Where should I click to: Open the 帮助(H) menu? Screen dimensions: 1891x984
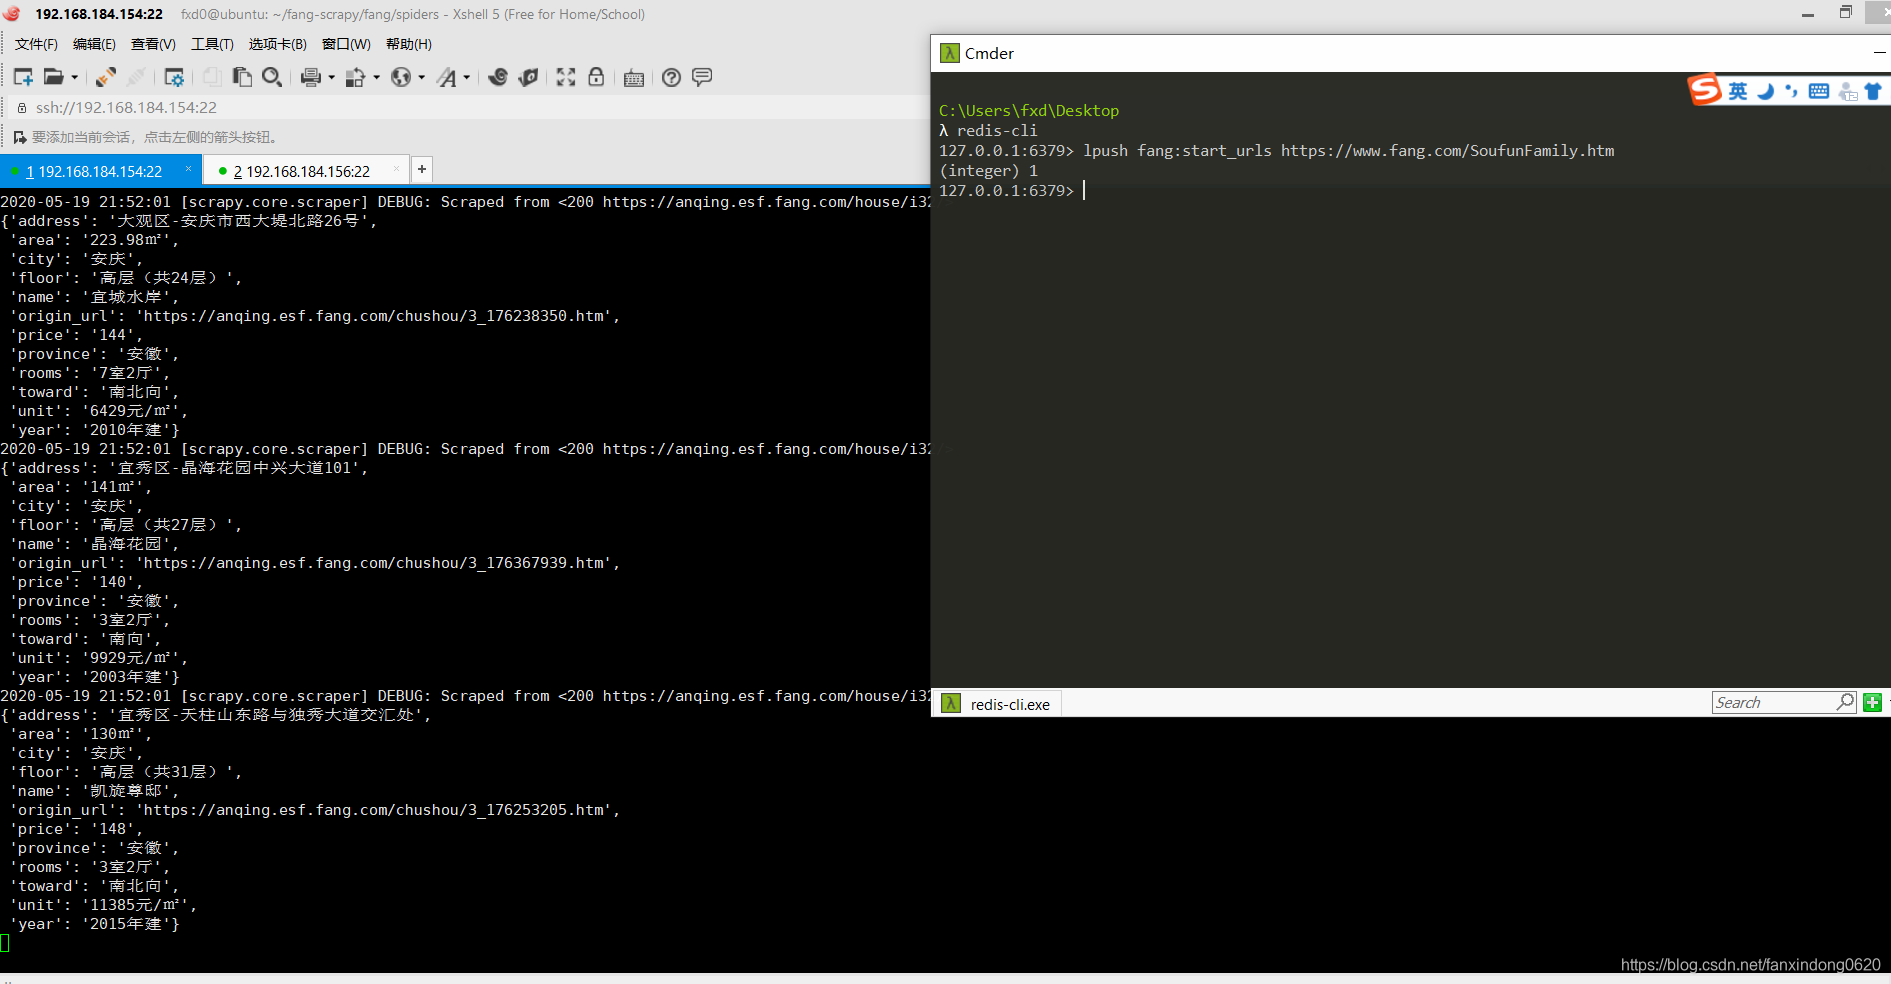tap(409, 44)
